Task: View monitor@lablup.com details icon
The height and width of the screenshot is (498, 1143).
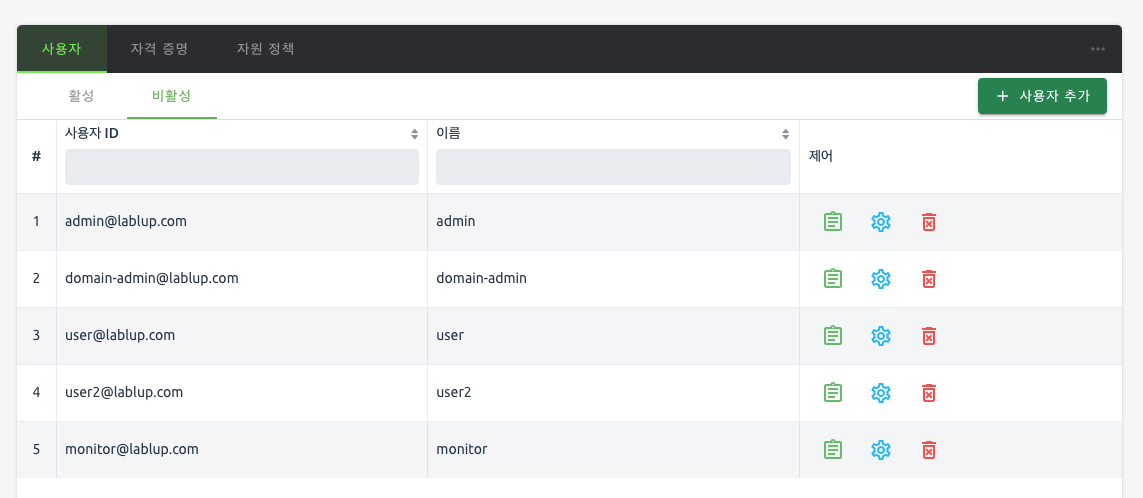Action: (x=832, y=449)
